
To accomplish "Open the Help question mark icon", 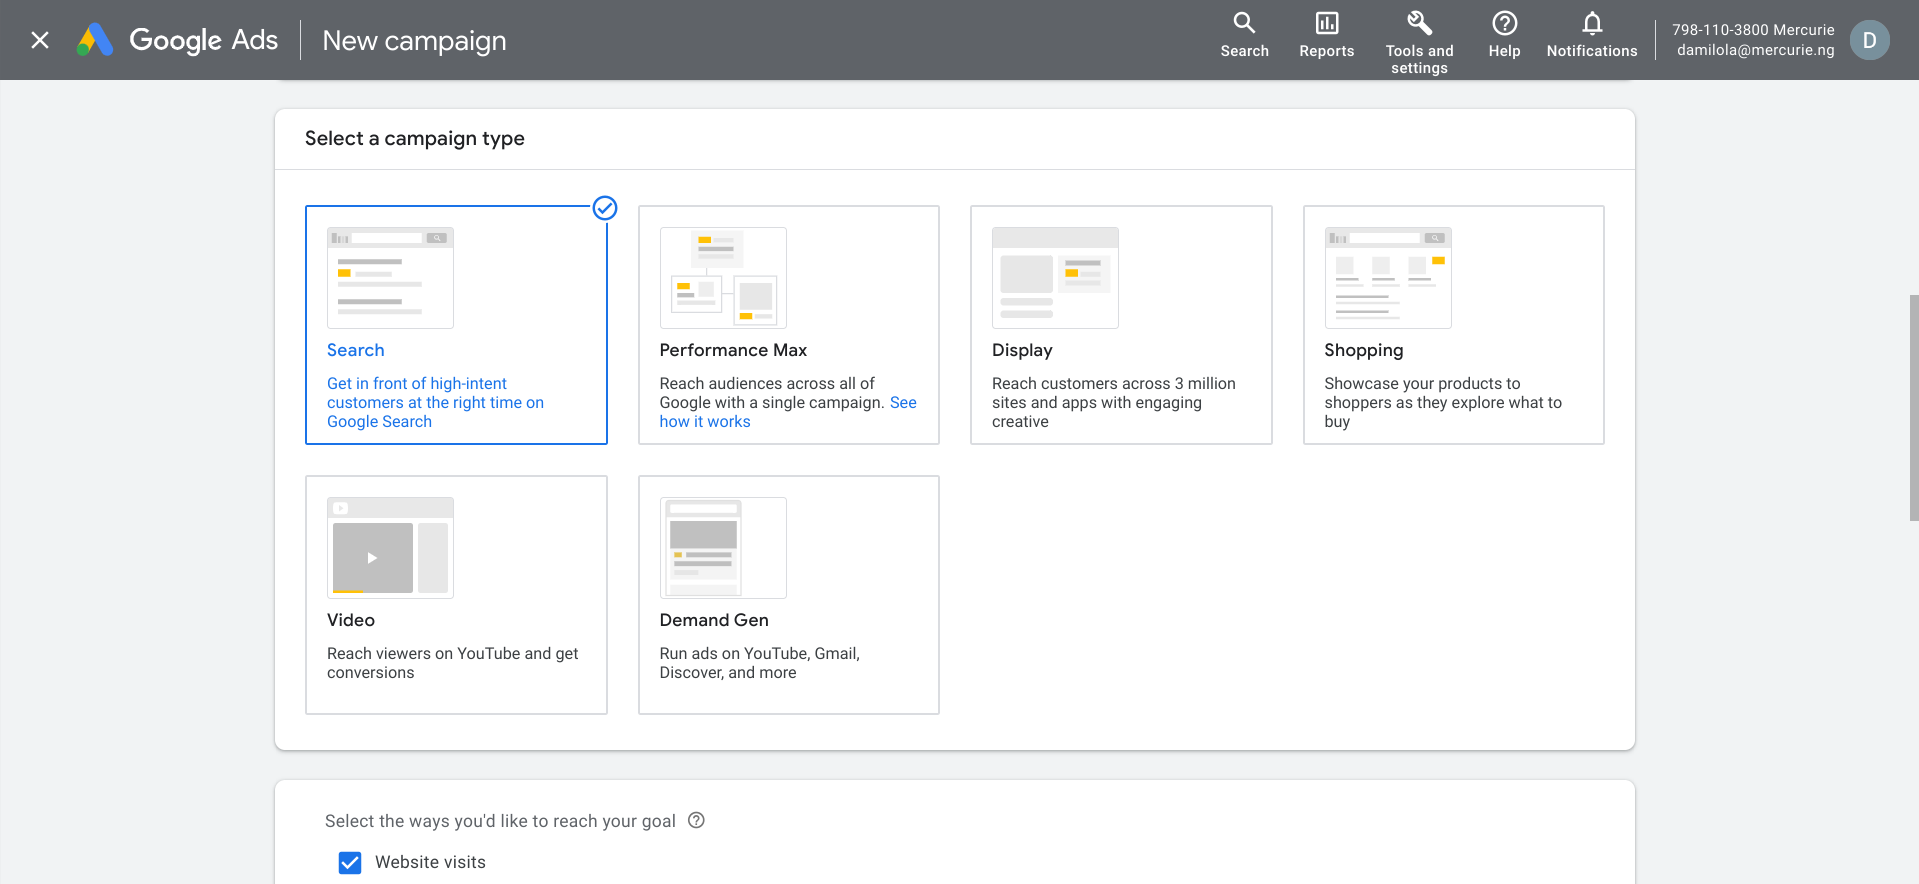I will tap(1504, 23).
